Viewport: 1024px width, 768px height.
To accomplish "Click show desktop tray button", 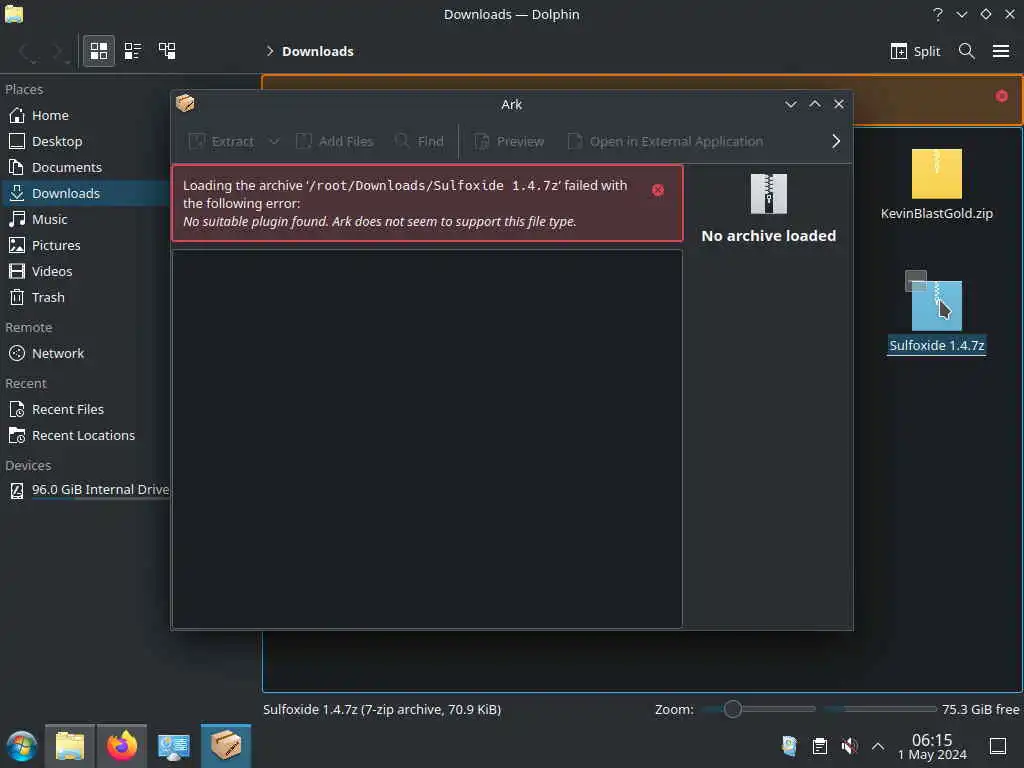I will coord(998,746).
